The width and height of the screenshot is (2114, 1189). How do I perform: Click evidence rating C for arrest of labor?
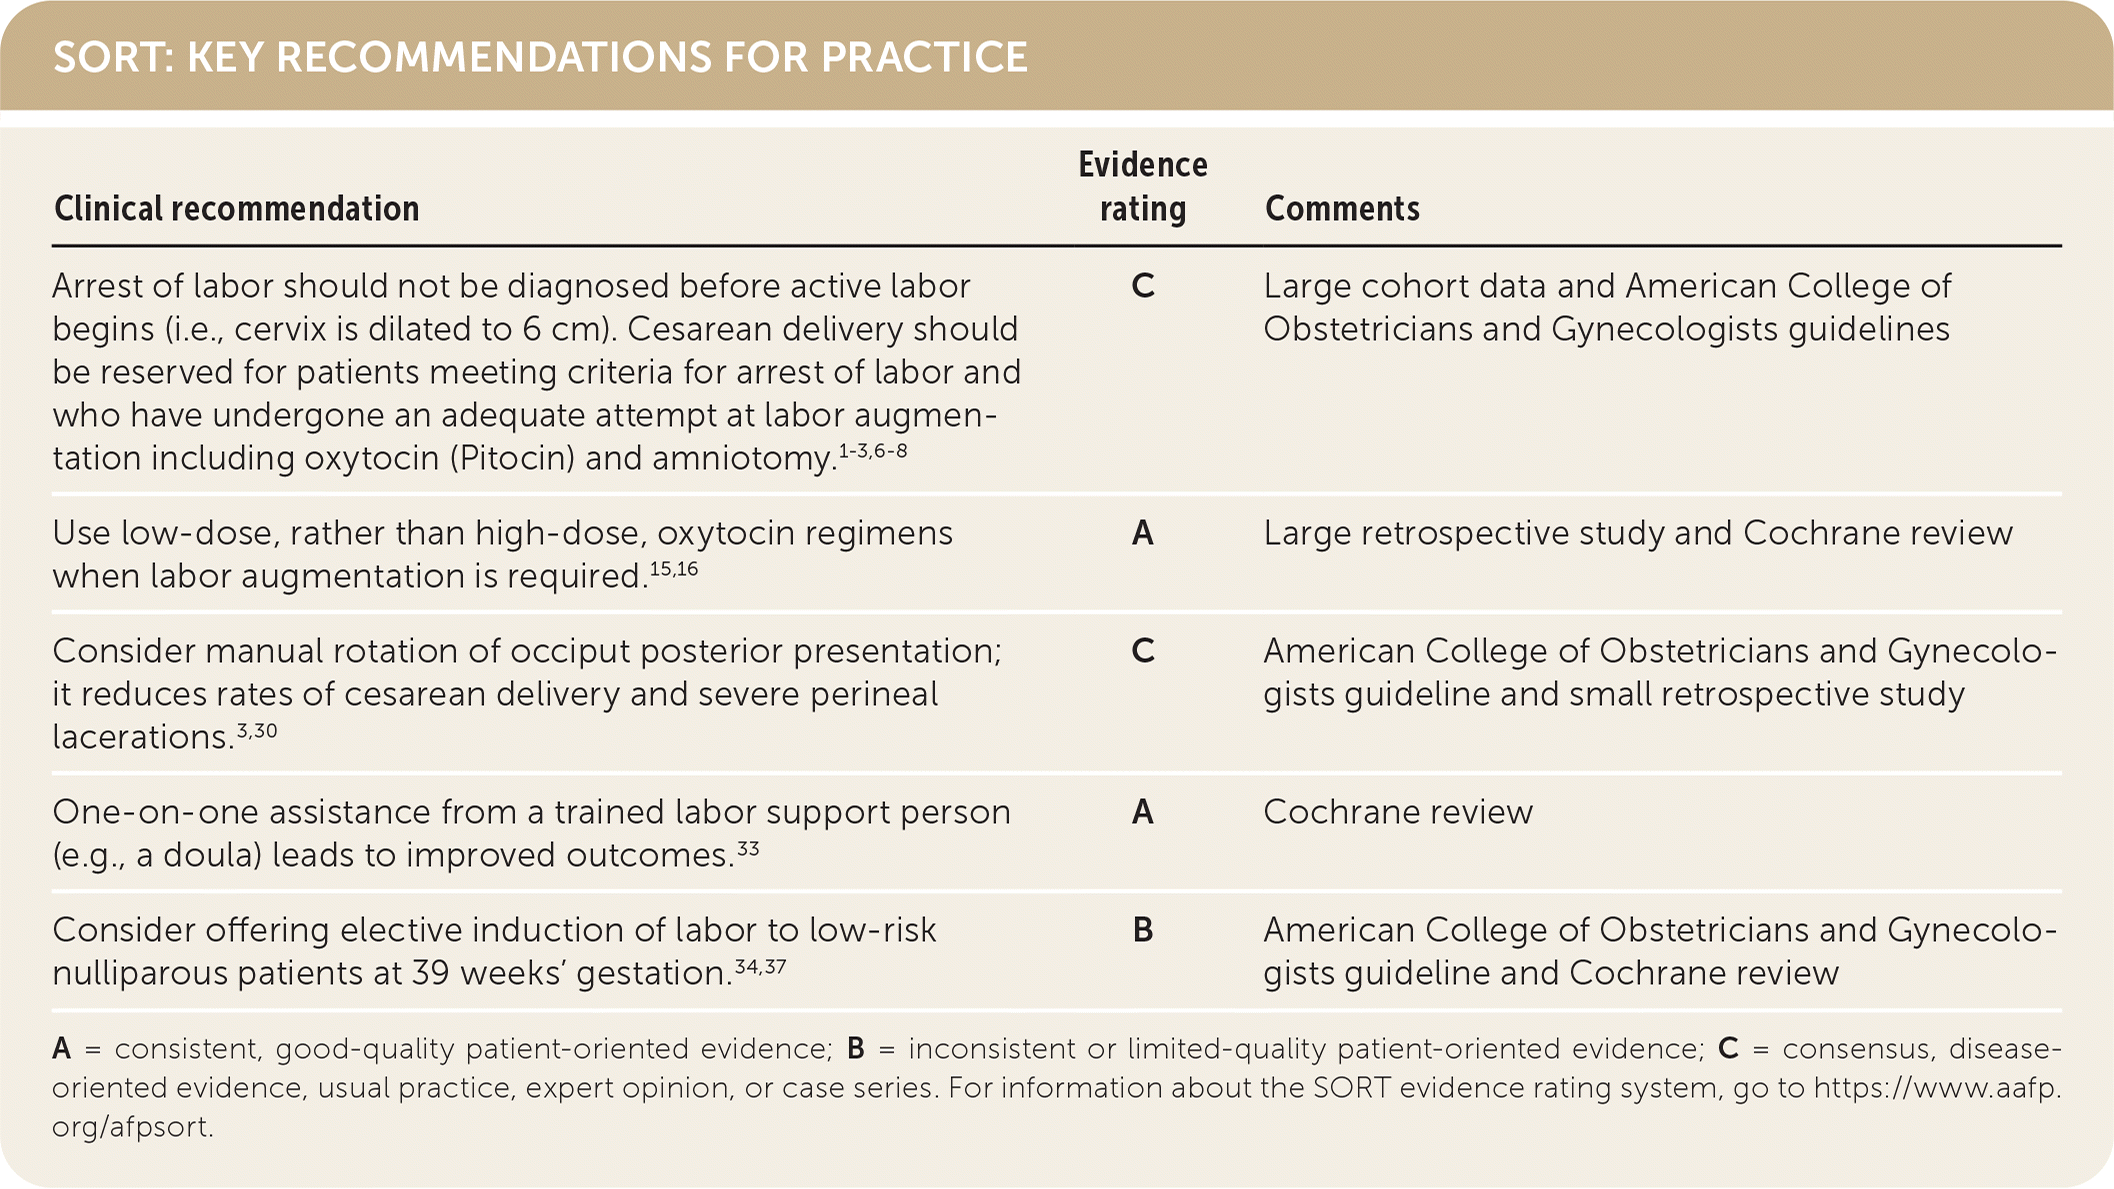pos(1142,287)
